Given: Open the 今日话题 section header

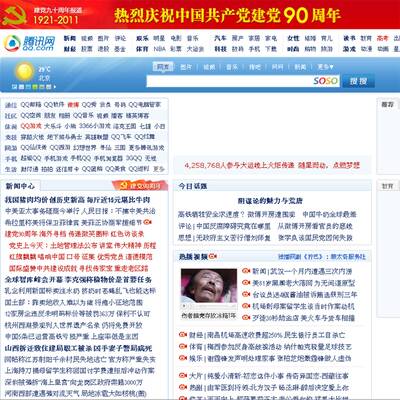Looking at the screenshot, I should tap(193, 186).
